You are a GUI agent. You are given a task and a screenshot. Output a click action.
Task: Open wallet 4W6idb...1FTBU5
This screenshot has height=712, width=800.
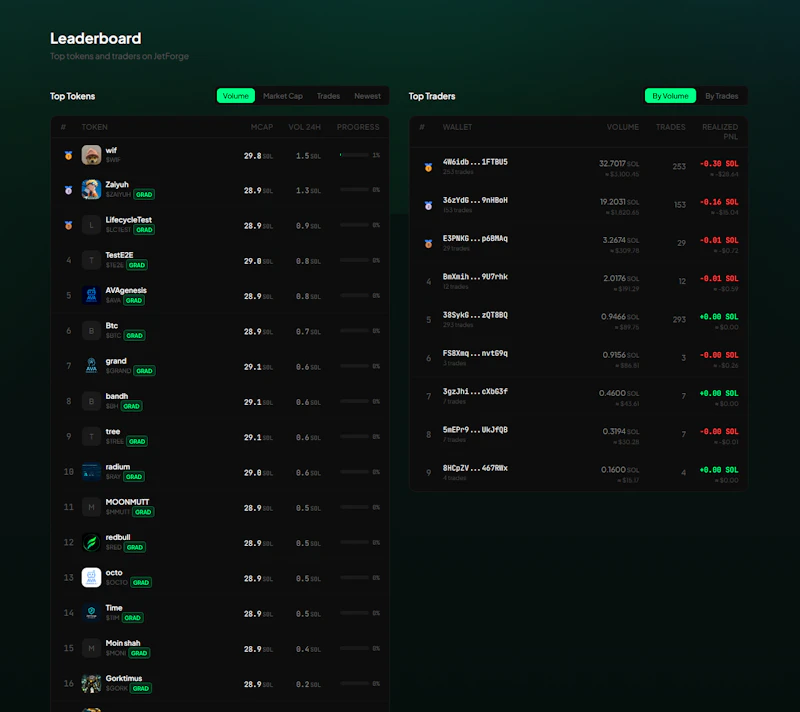475,162
